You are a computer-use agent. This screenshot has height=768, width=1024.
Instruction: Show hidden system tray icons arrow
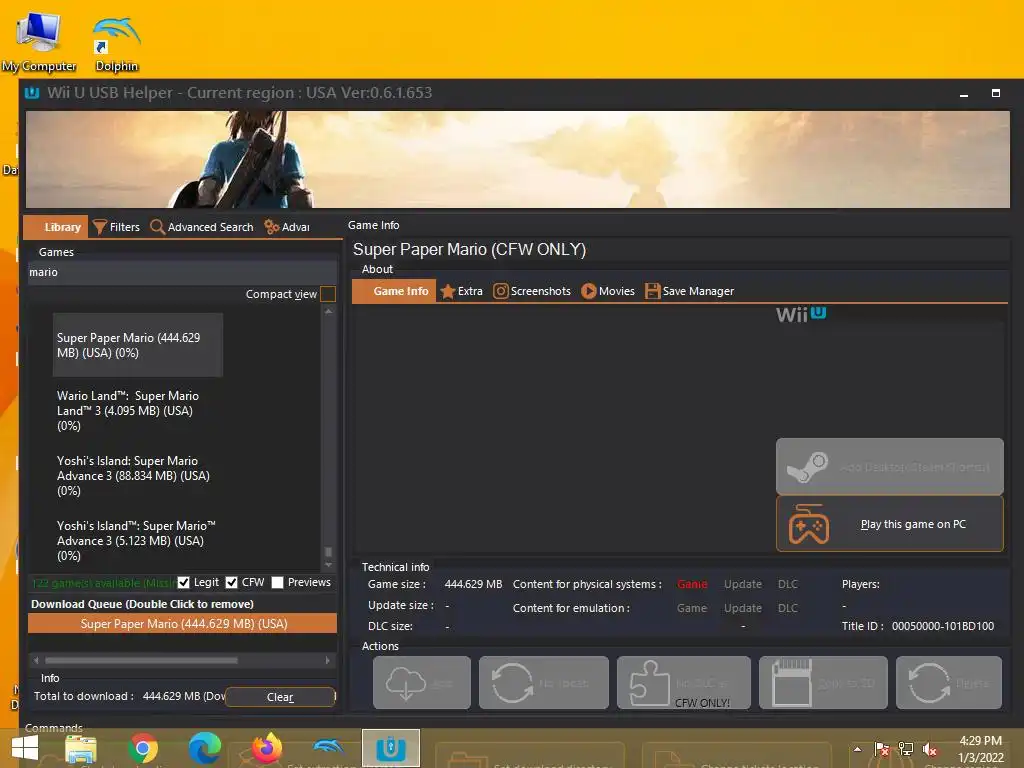(x=857, y=749)
